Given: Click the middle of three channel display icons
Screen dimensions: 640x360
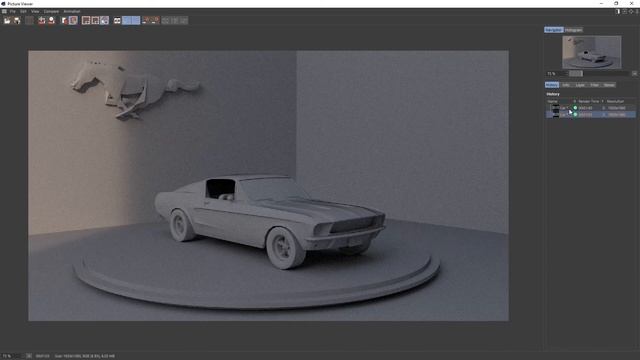Looking at the screenshot, I should pyautogui.click(x=95, y=20).
